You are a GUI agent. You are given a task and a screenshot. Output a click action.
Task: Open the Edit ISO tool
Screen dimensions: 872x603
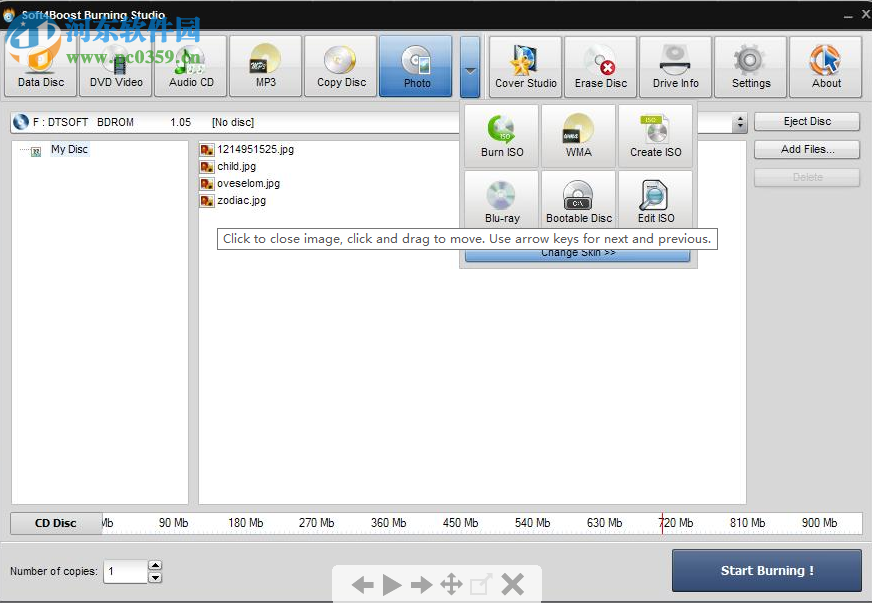point(656,200)
